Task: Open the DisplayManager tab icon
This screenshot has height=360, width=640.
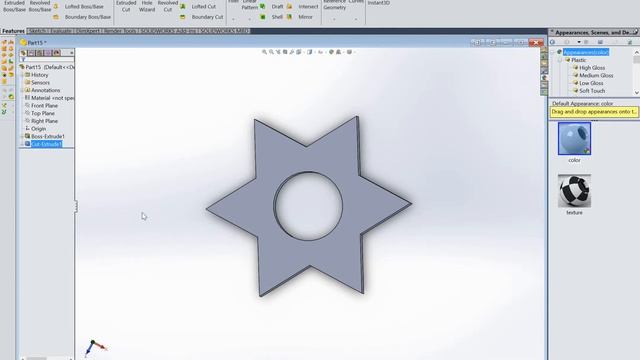Action: pos(57,53)
